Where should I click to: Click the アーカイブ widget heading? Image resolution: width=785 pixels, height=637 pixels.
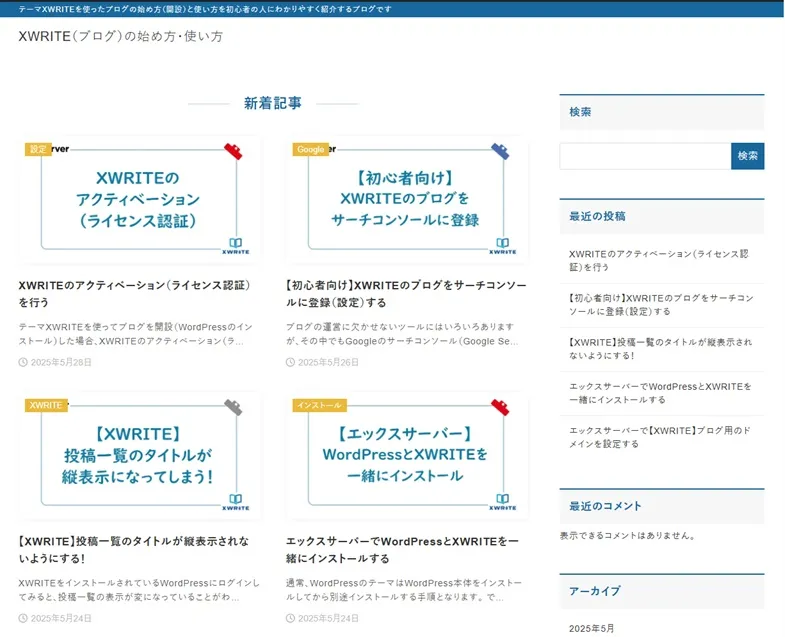tap(595, 591)
